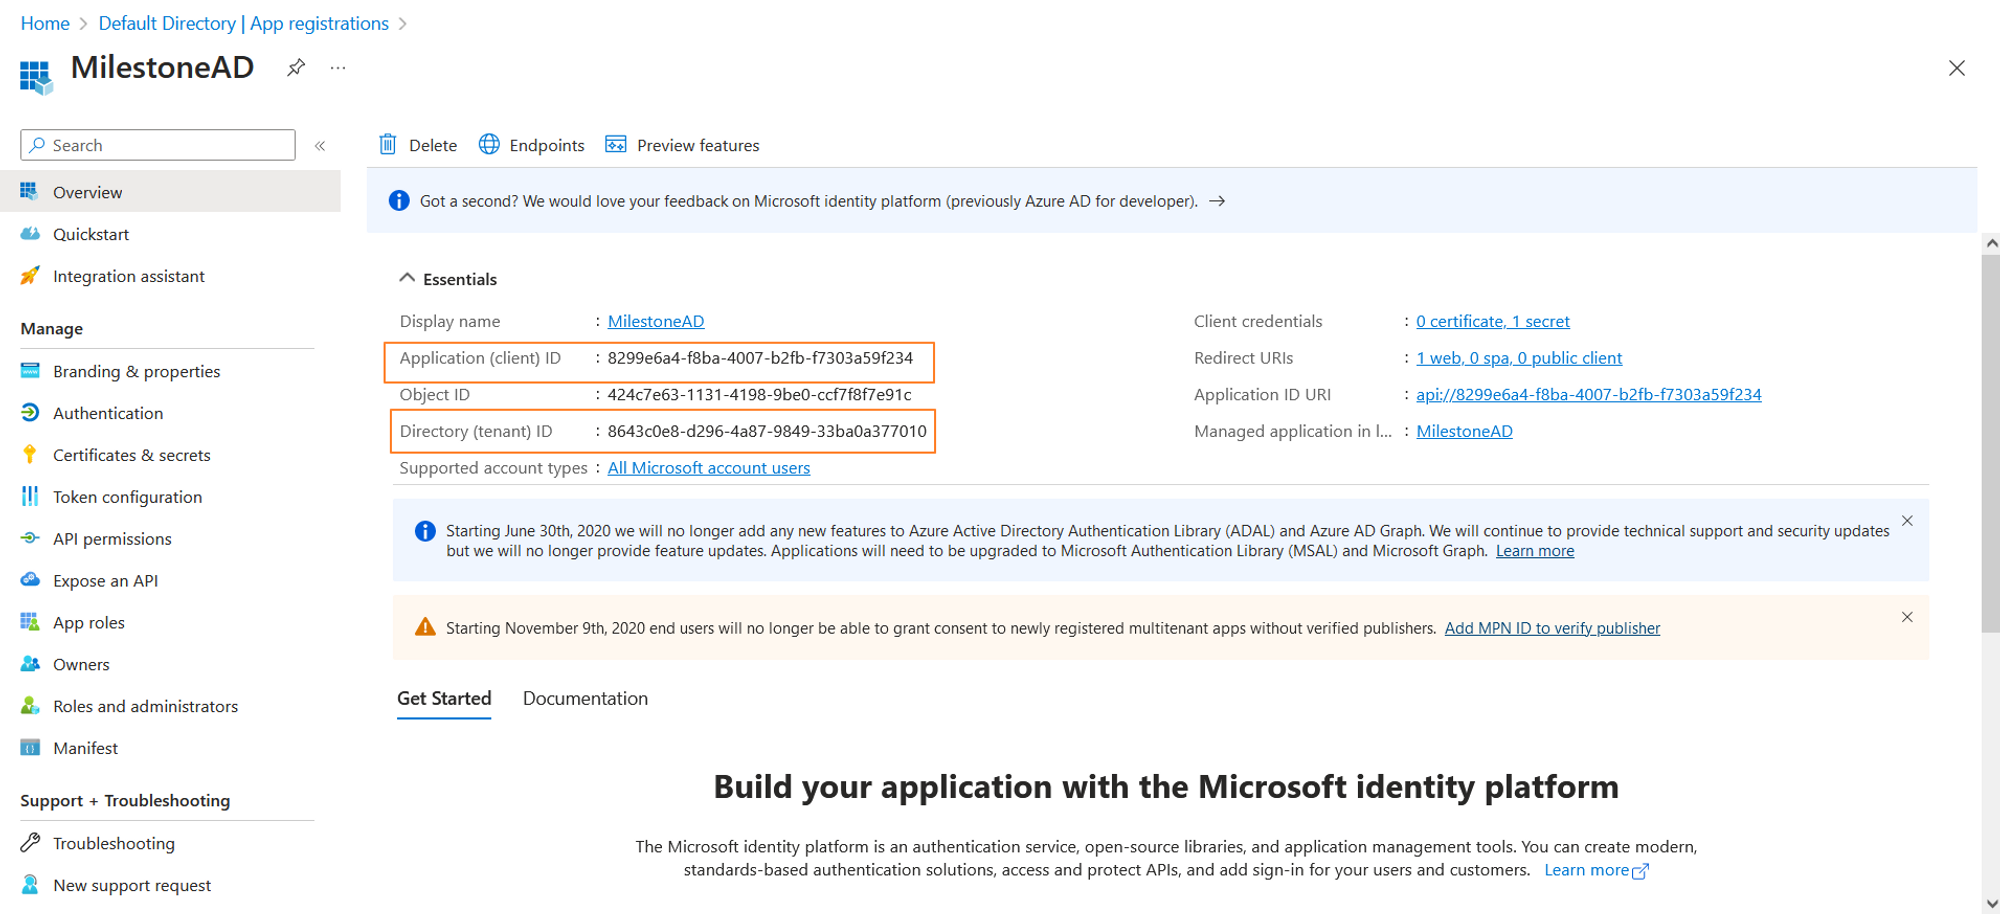Open Token configuration
This screenshot has width=2000, height=914.
click(x=126, y=496)
